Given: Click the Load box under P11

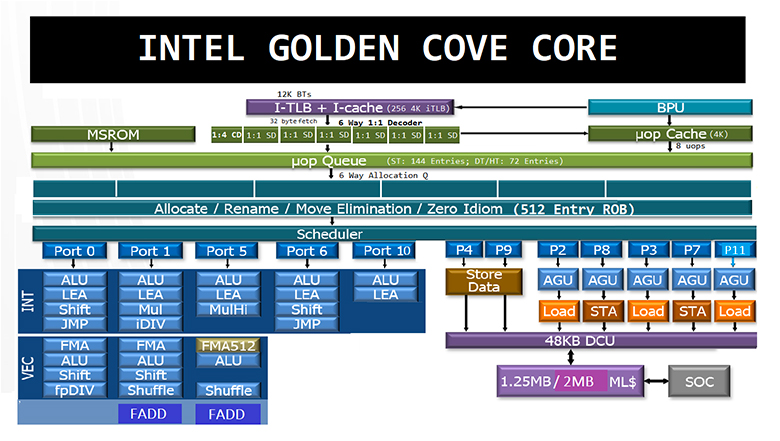Looking at the screenshot, I should coord(735,311).
